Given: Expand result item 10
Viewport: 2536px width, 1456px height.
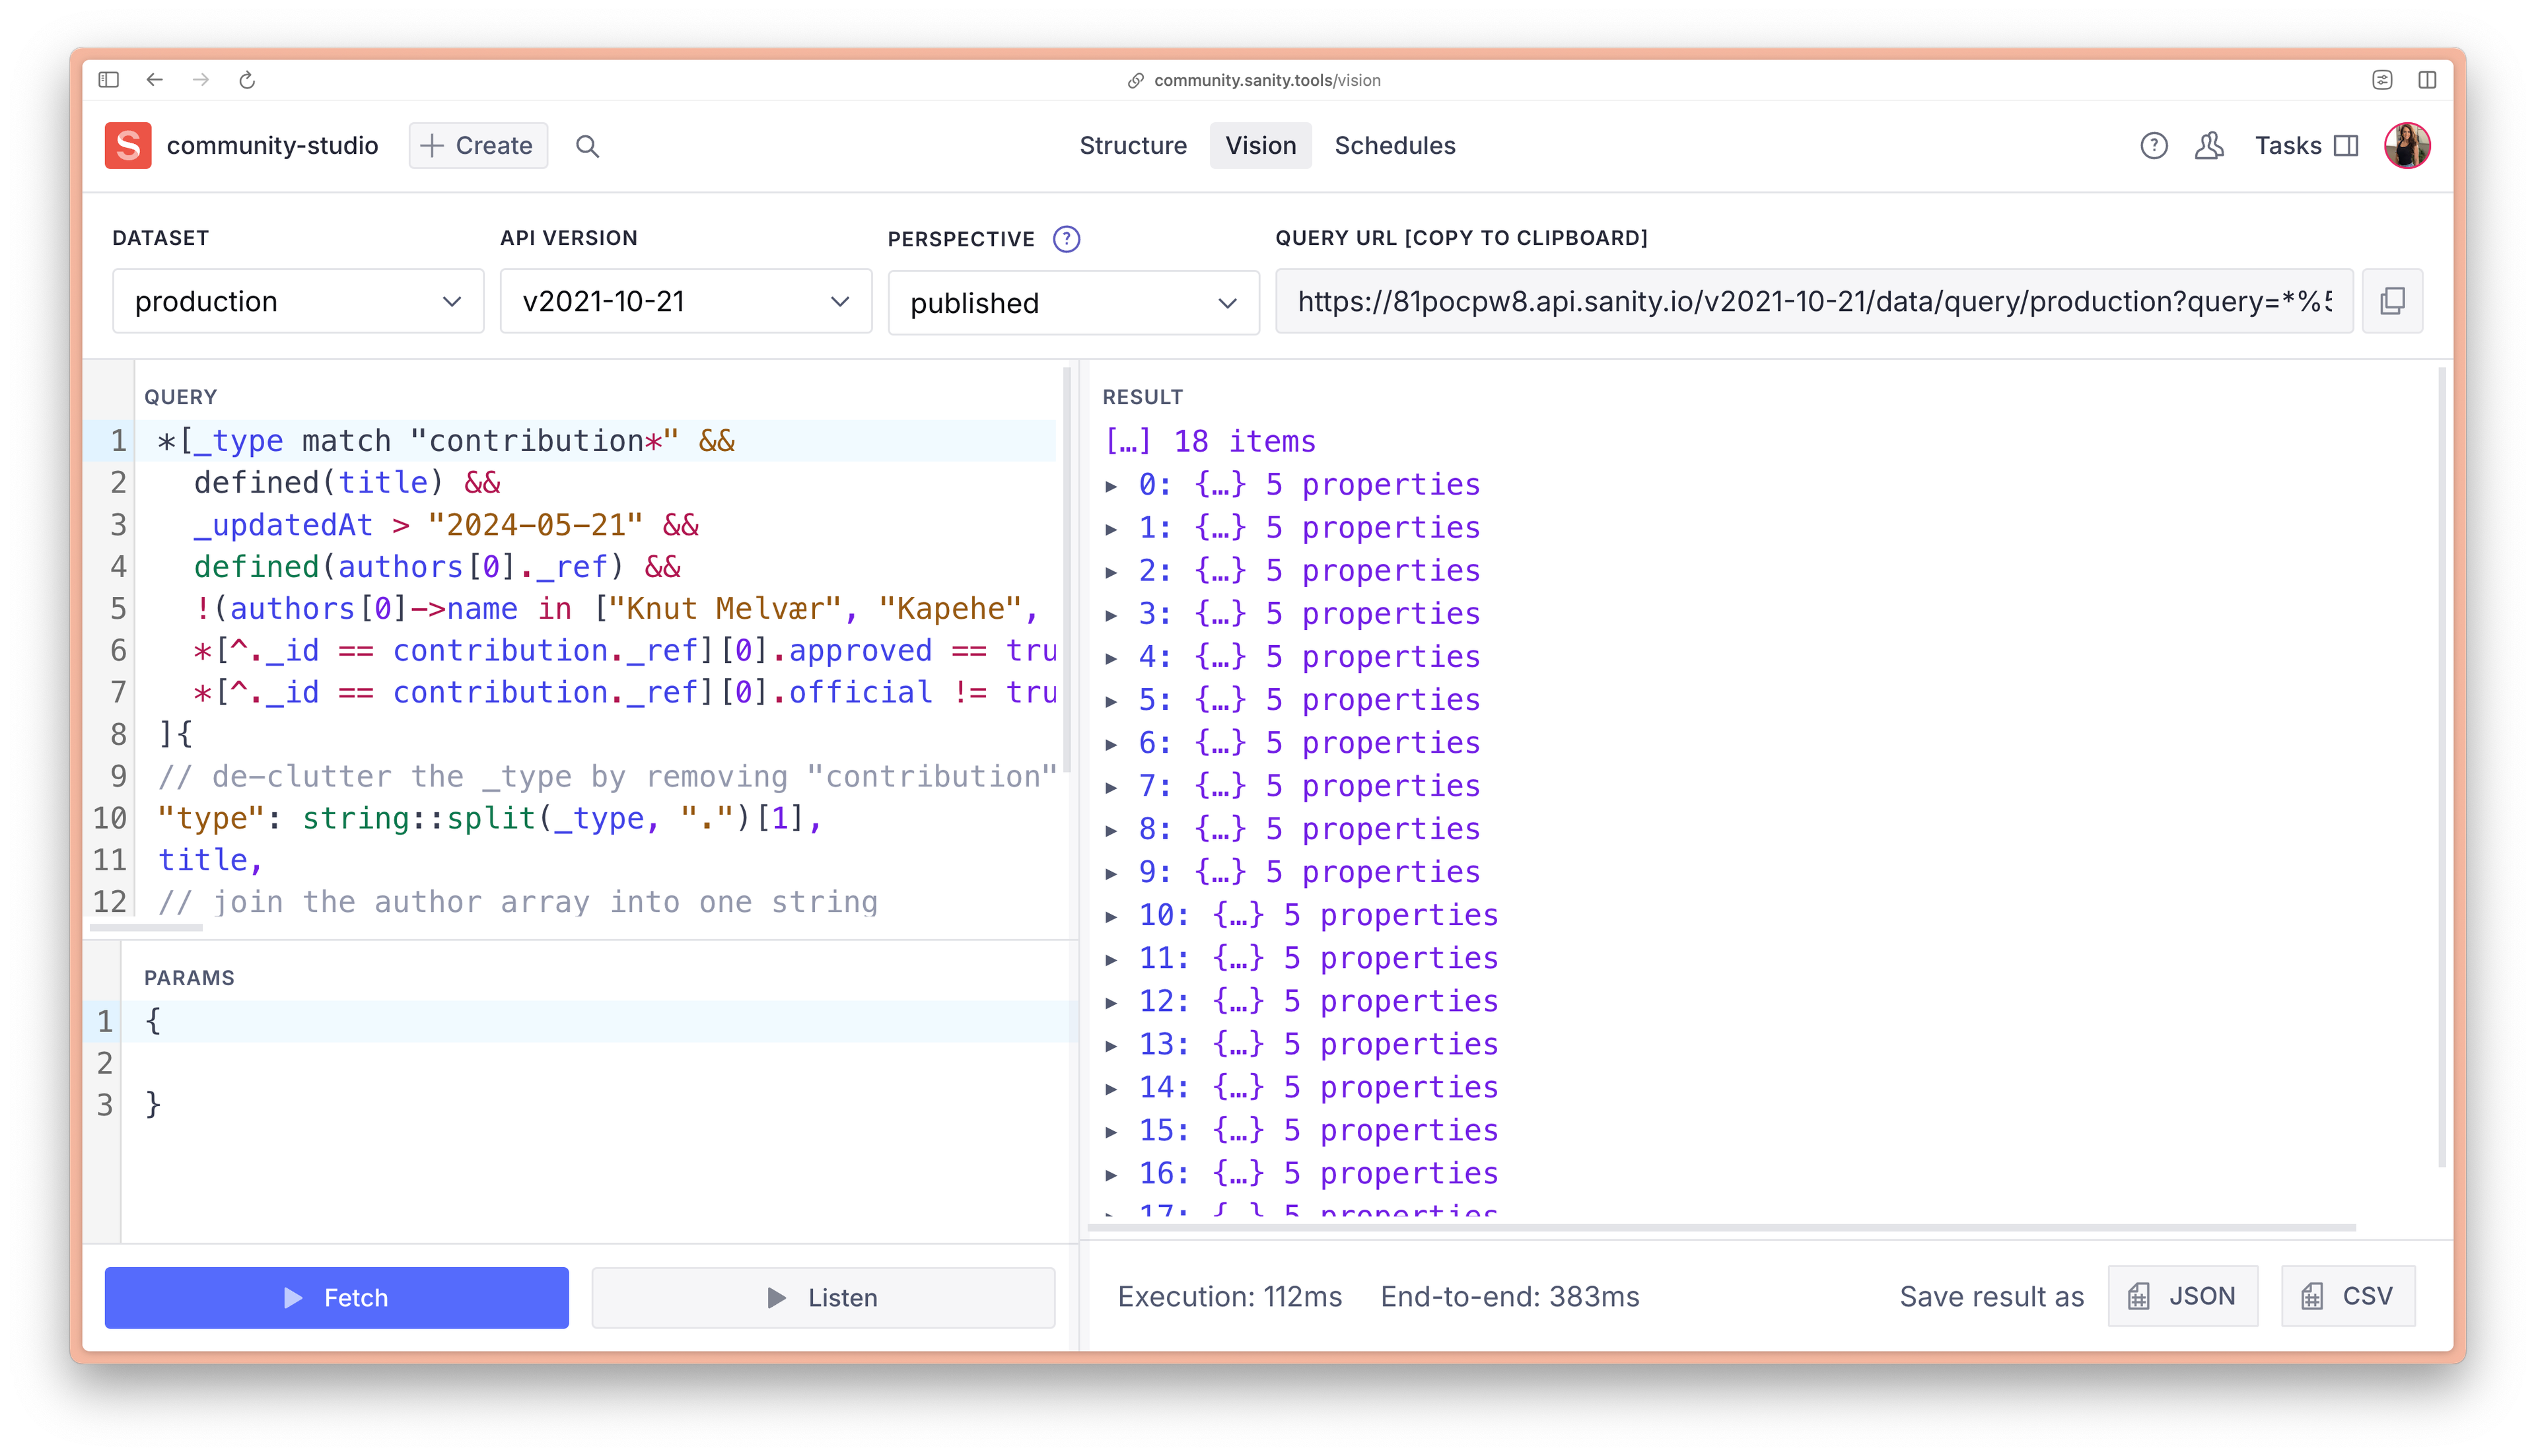Looking at the screenshot, I should pos(1111,916).
